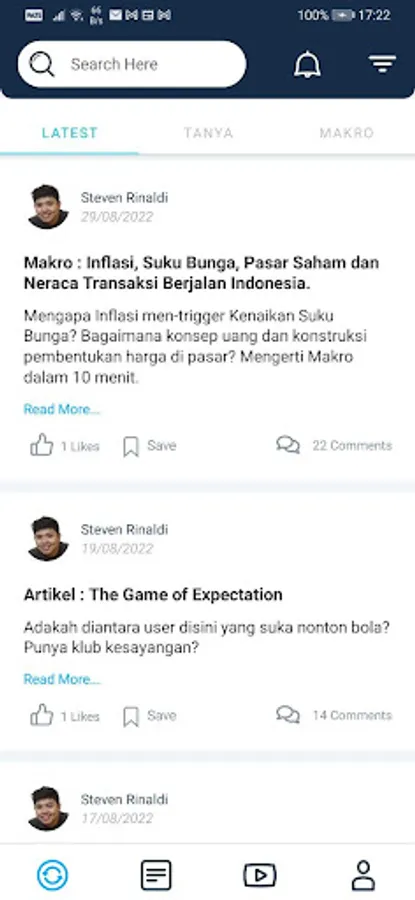Open the 22 Comments icon

click(288, 445)
